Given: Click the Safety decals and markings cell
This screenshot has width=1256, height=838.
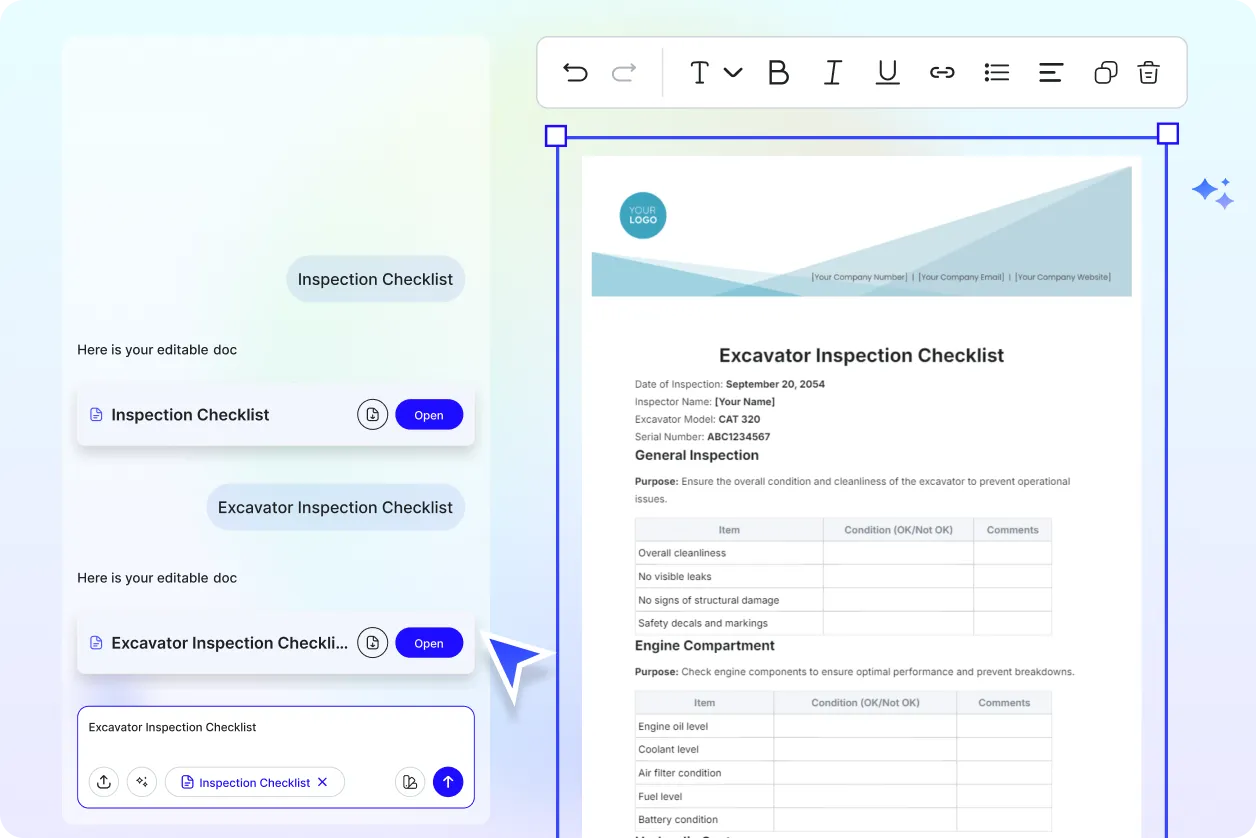Looking at the screenshot, I should [x=729, y=624].
